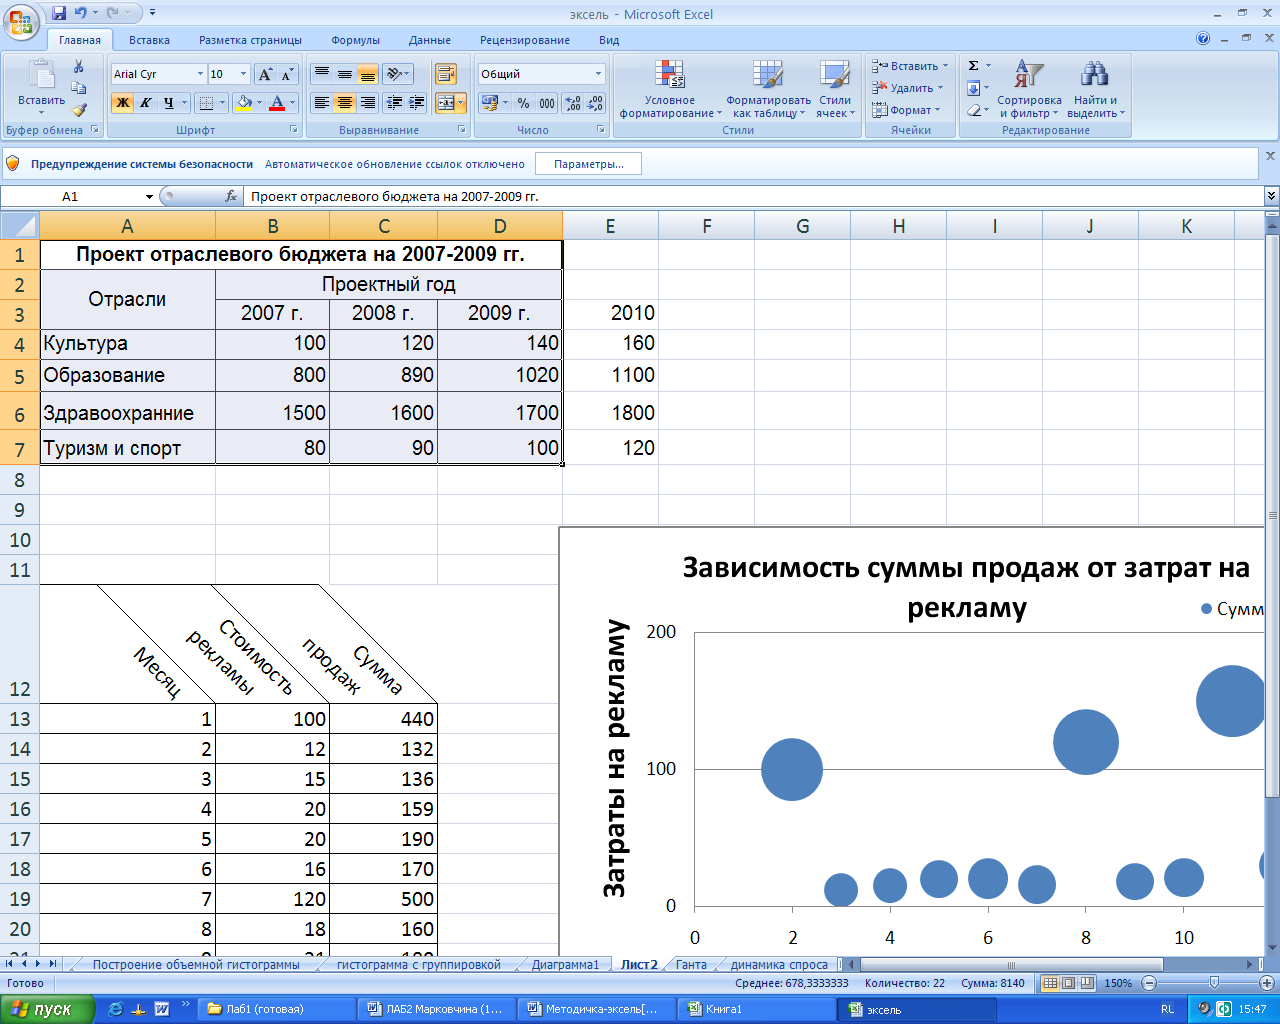Align cell text left
The height and width of the screenshot is (1024, 1280).
(x=321, y=102)
